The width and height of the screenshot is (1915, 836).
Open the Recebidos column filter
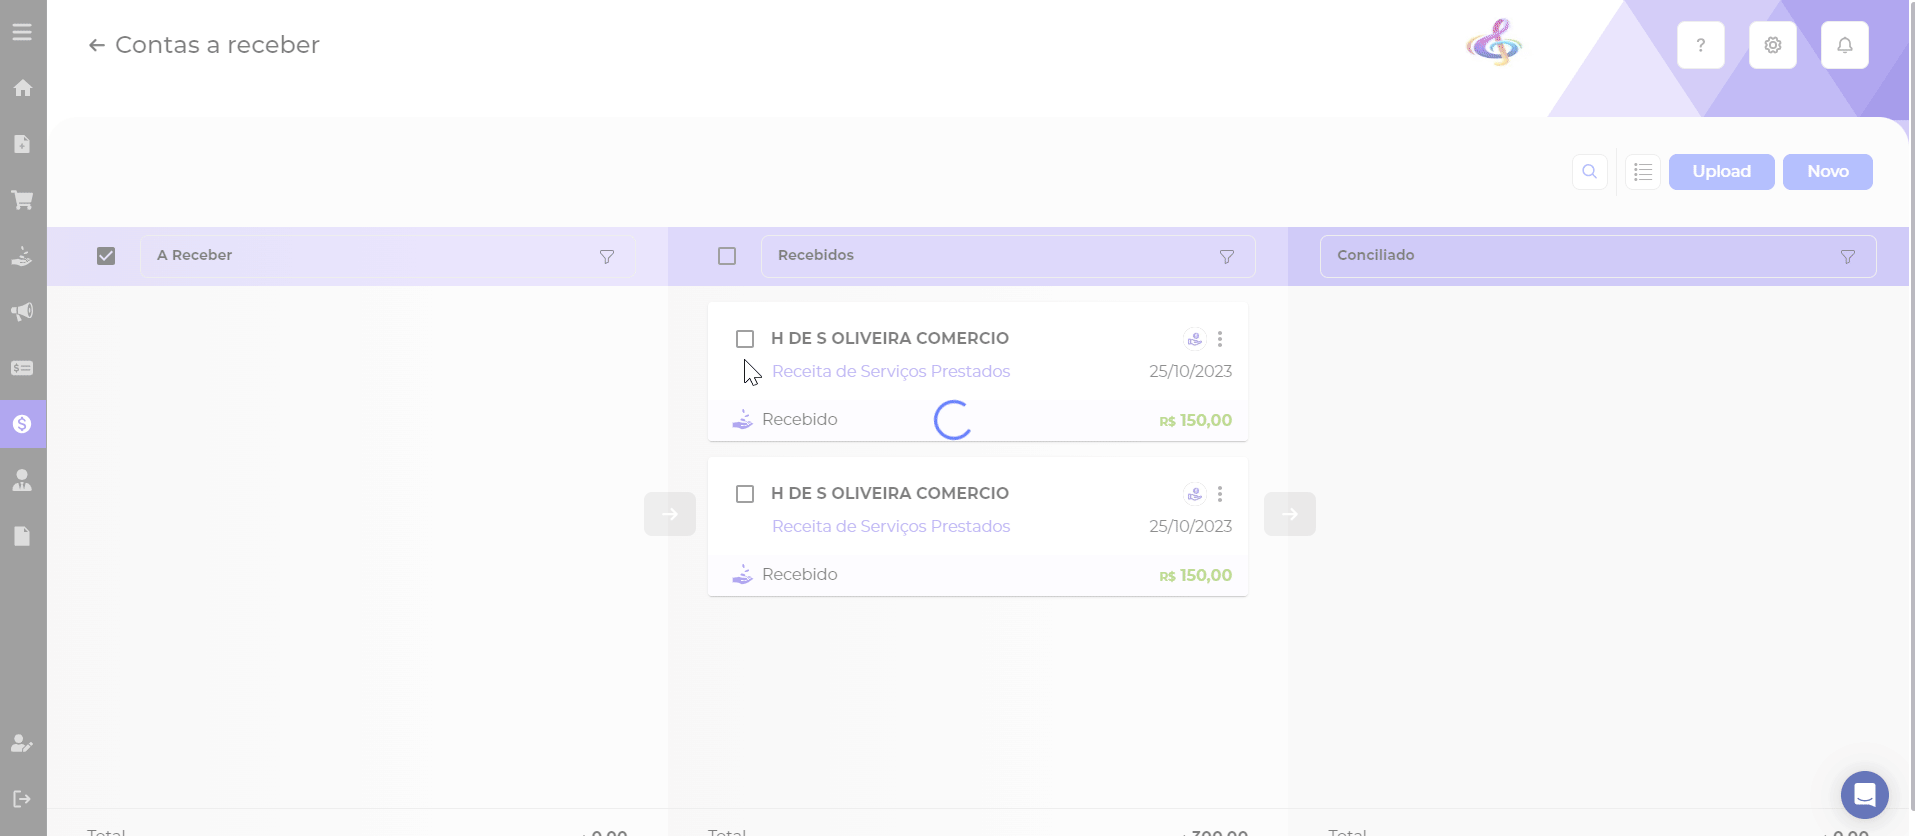pos(1226,257)
